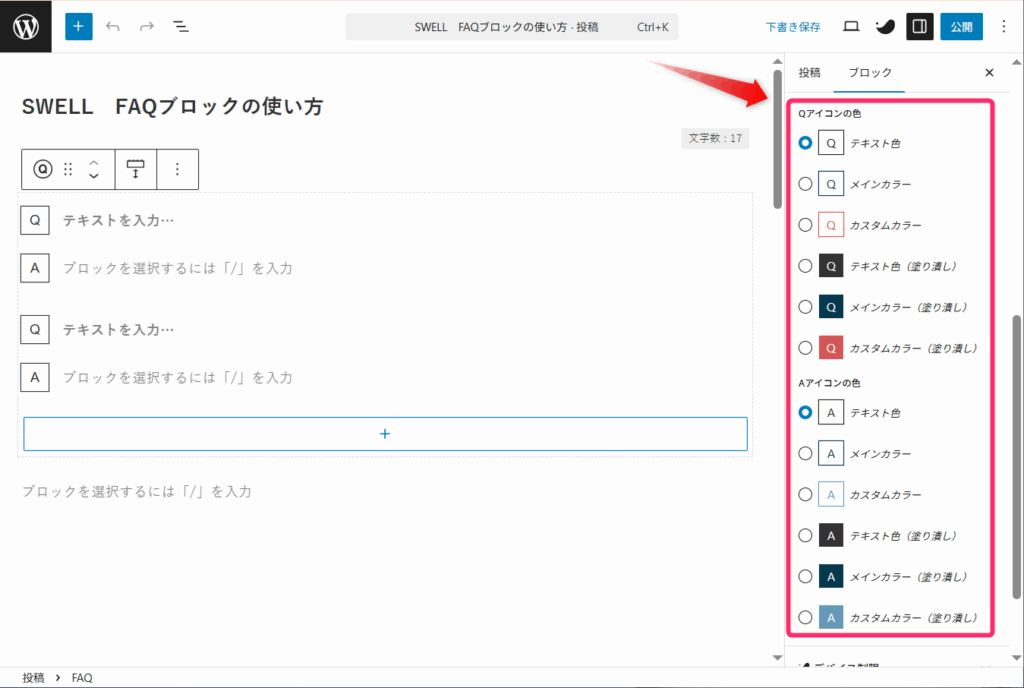Click the preview device icon
1024x688 pixels.
[851, 27]
